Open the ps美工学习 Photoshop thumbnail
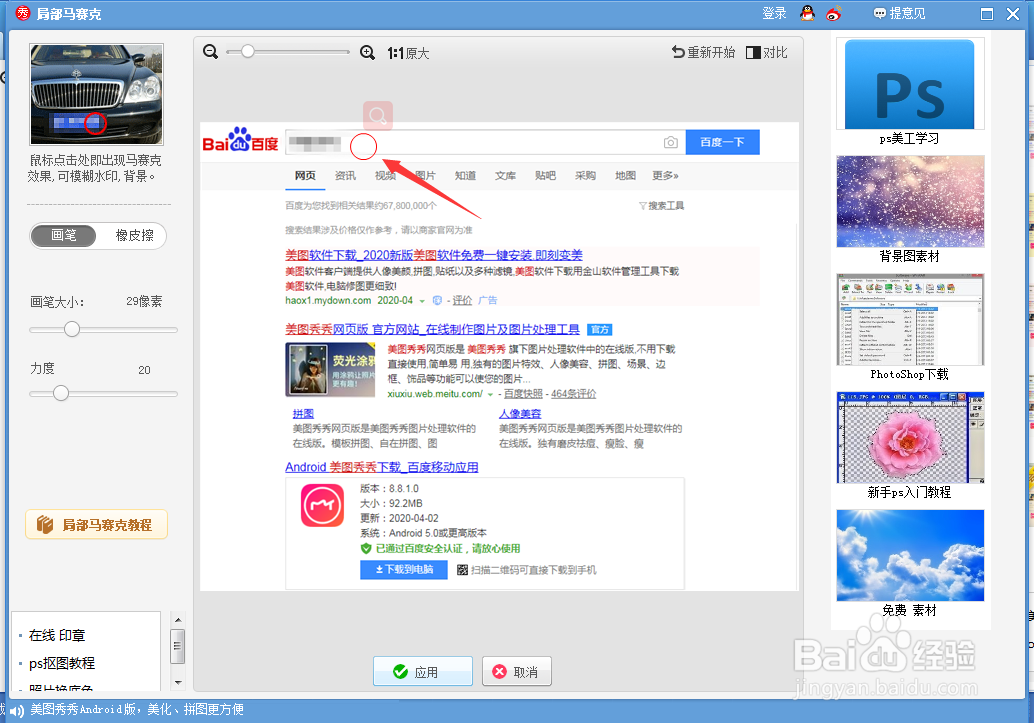1034x723 pixels. point(909,84)
